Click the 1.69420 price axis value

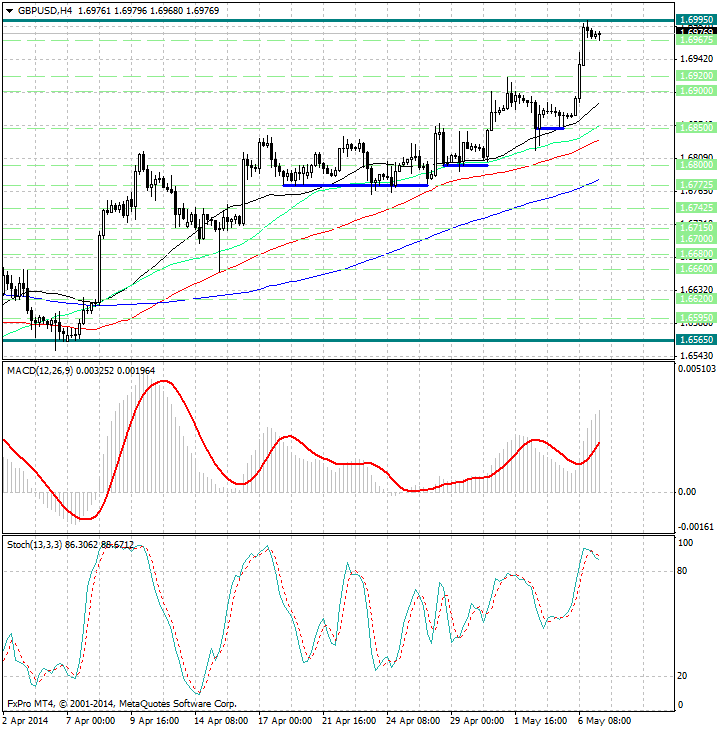pos(696,59)
